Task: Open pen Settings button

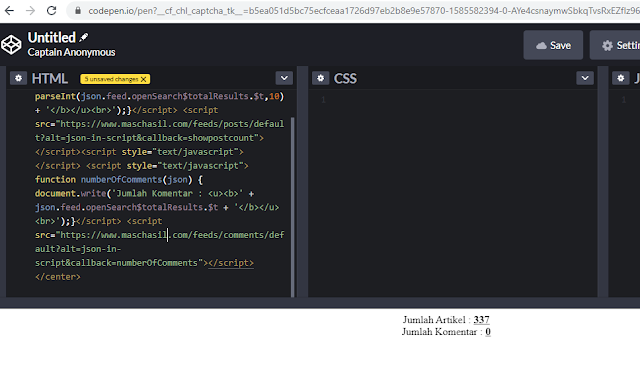Action: pyautogui.click(x=615, y=45)
